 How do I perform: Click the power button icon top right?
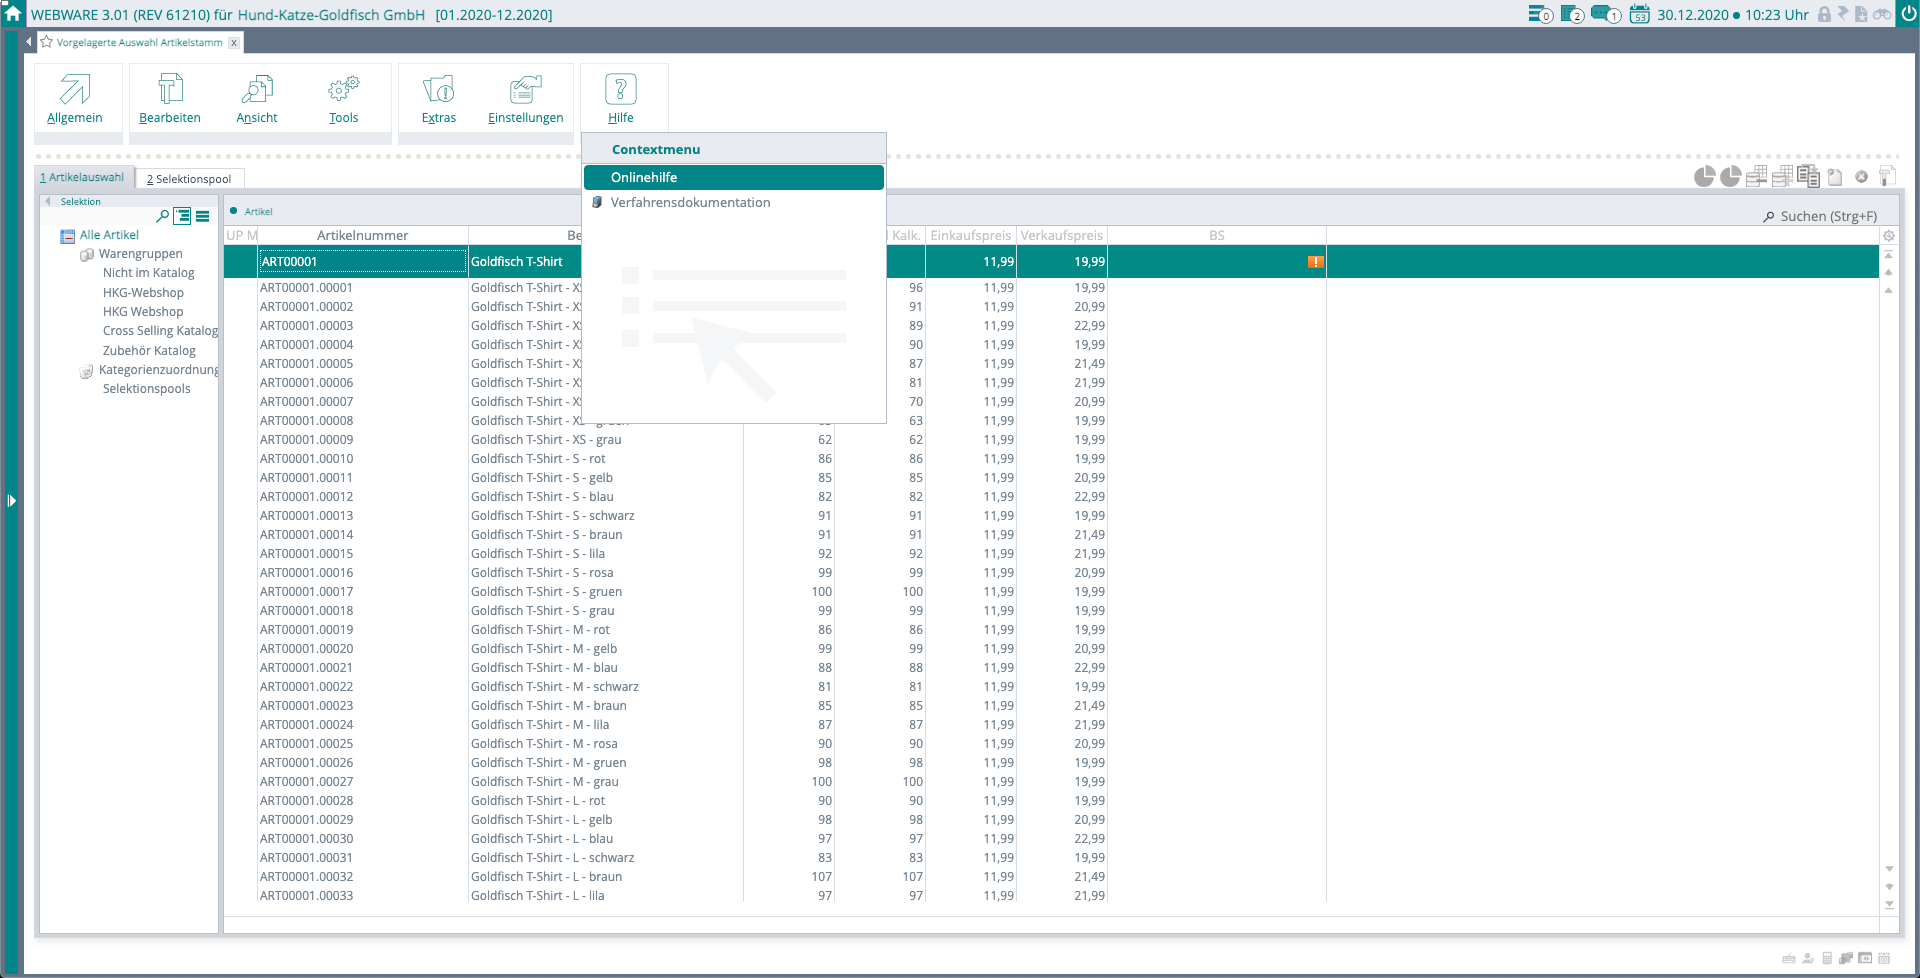click(1908, 14)
